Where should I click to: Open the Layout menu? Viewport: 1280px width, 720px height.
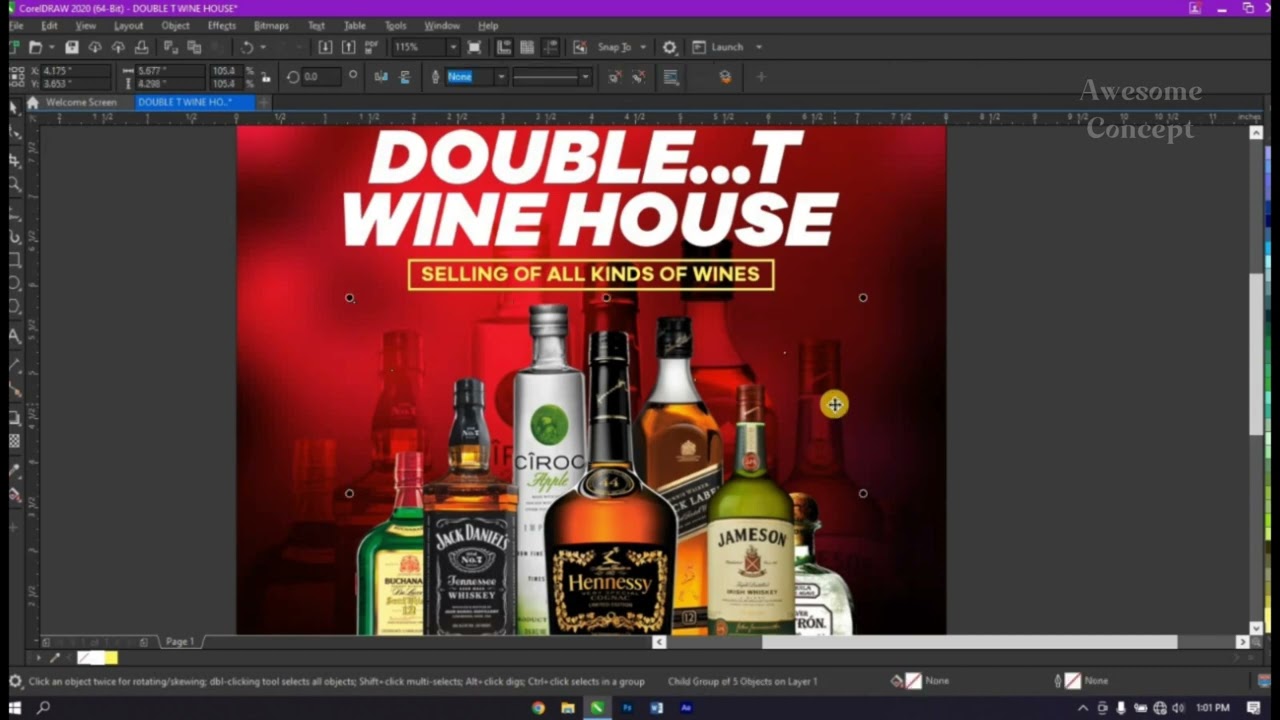click(128, 25)
